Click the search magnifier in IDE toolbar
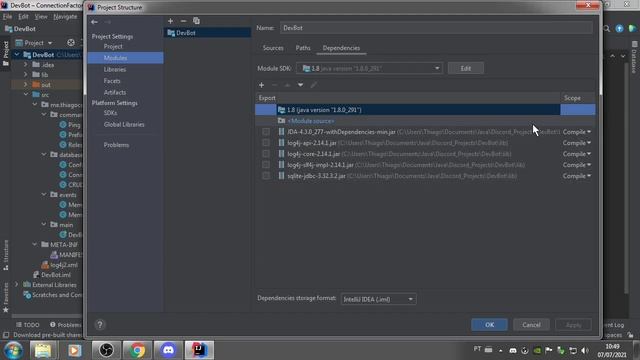 pyautogui.click(x=607, y=29)
